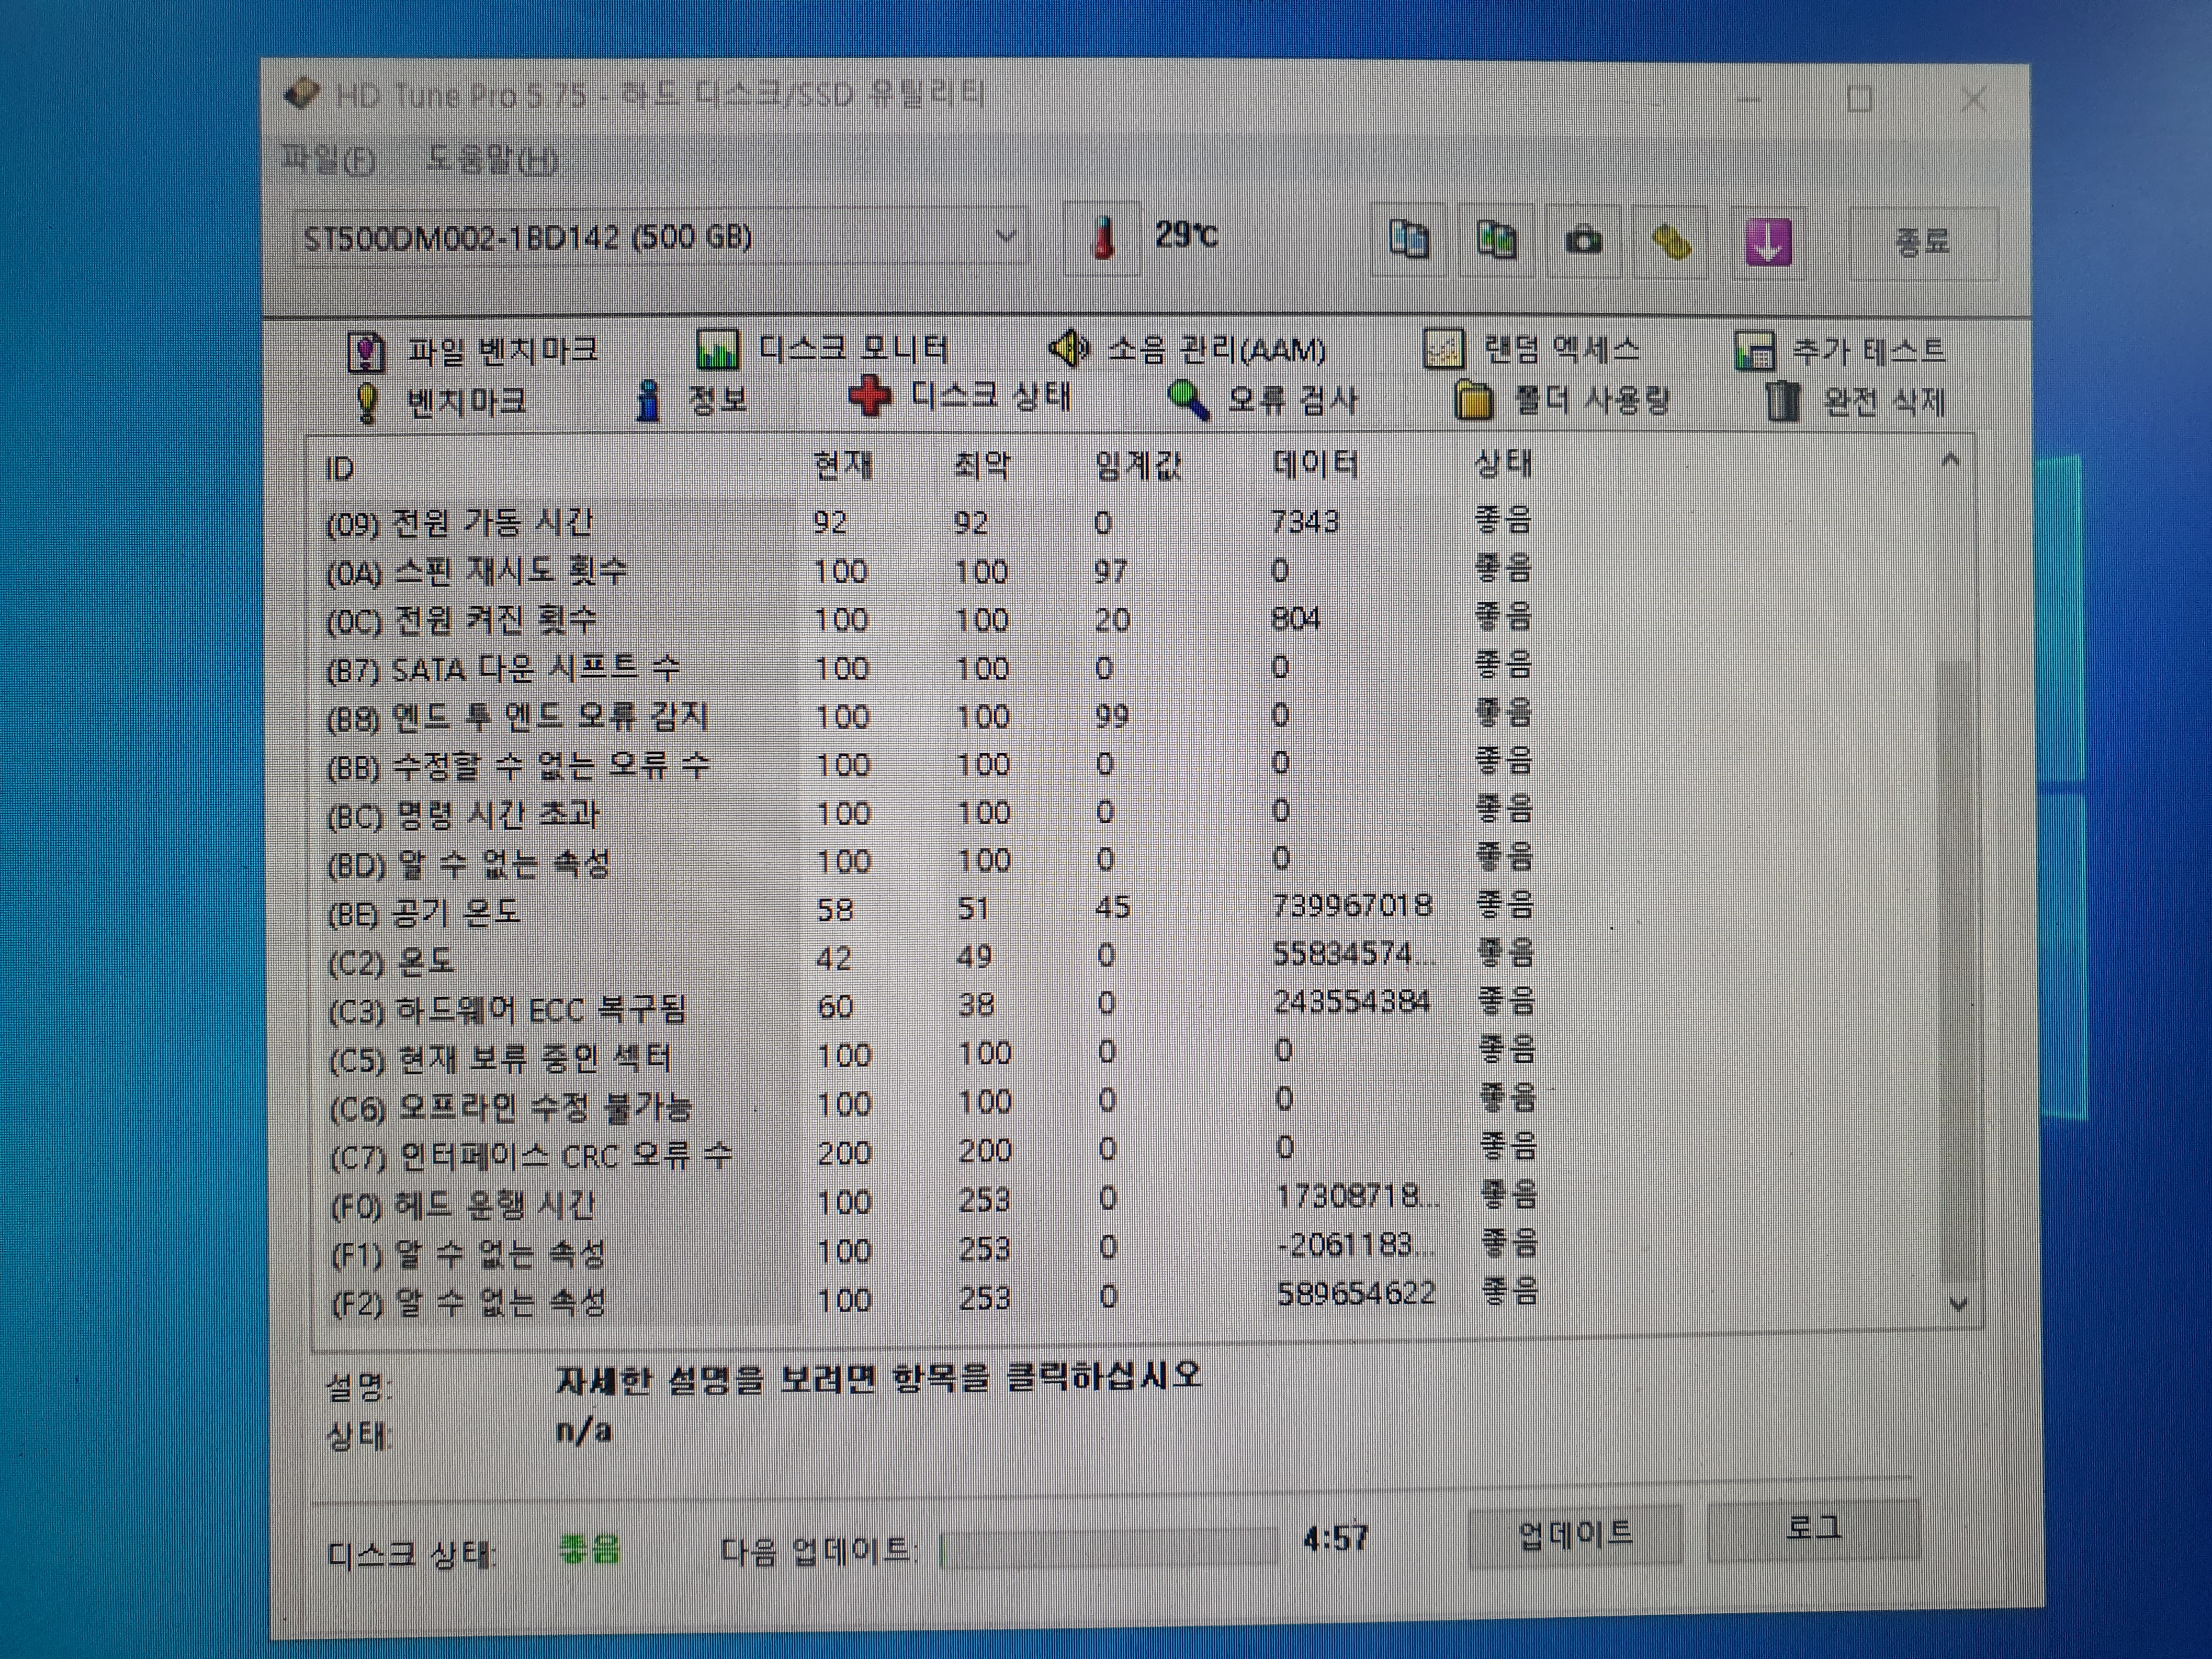2212x1659 pixels.
Task: Click the camera save screenshot icon
Action: pos(1582,240)
